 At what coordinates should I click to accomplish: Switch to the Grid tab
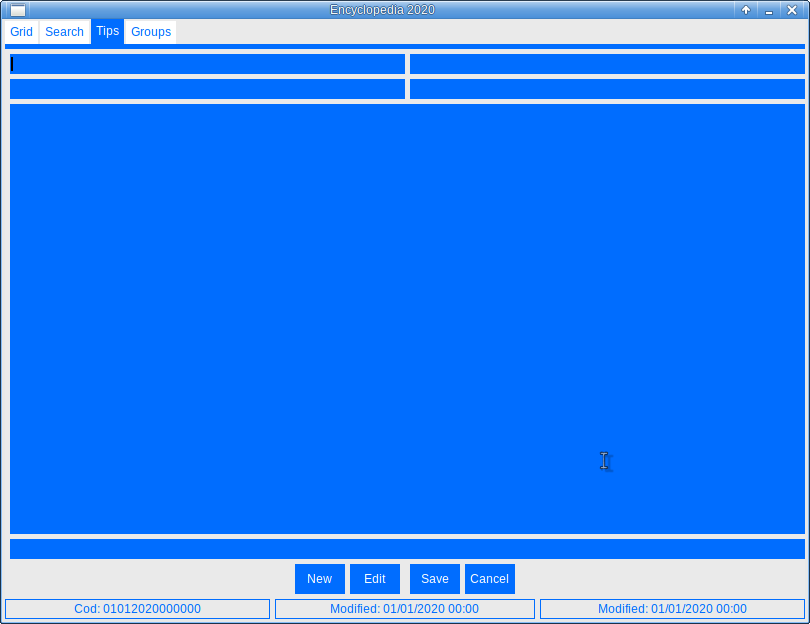(x=22, y=32)
